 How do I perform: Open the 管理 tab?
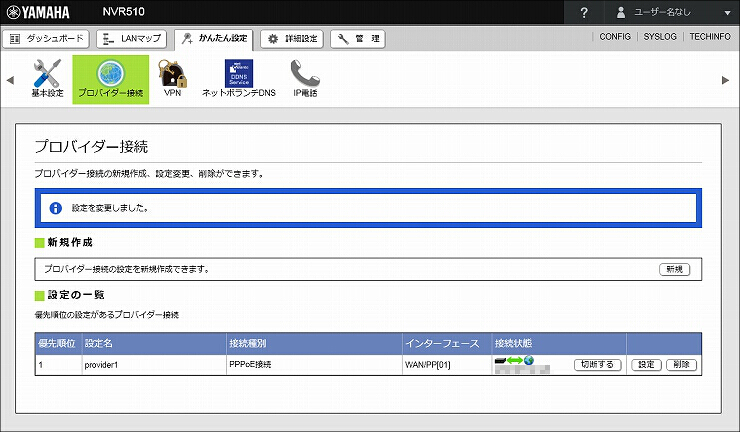coord(358,39)
